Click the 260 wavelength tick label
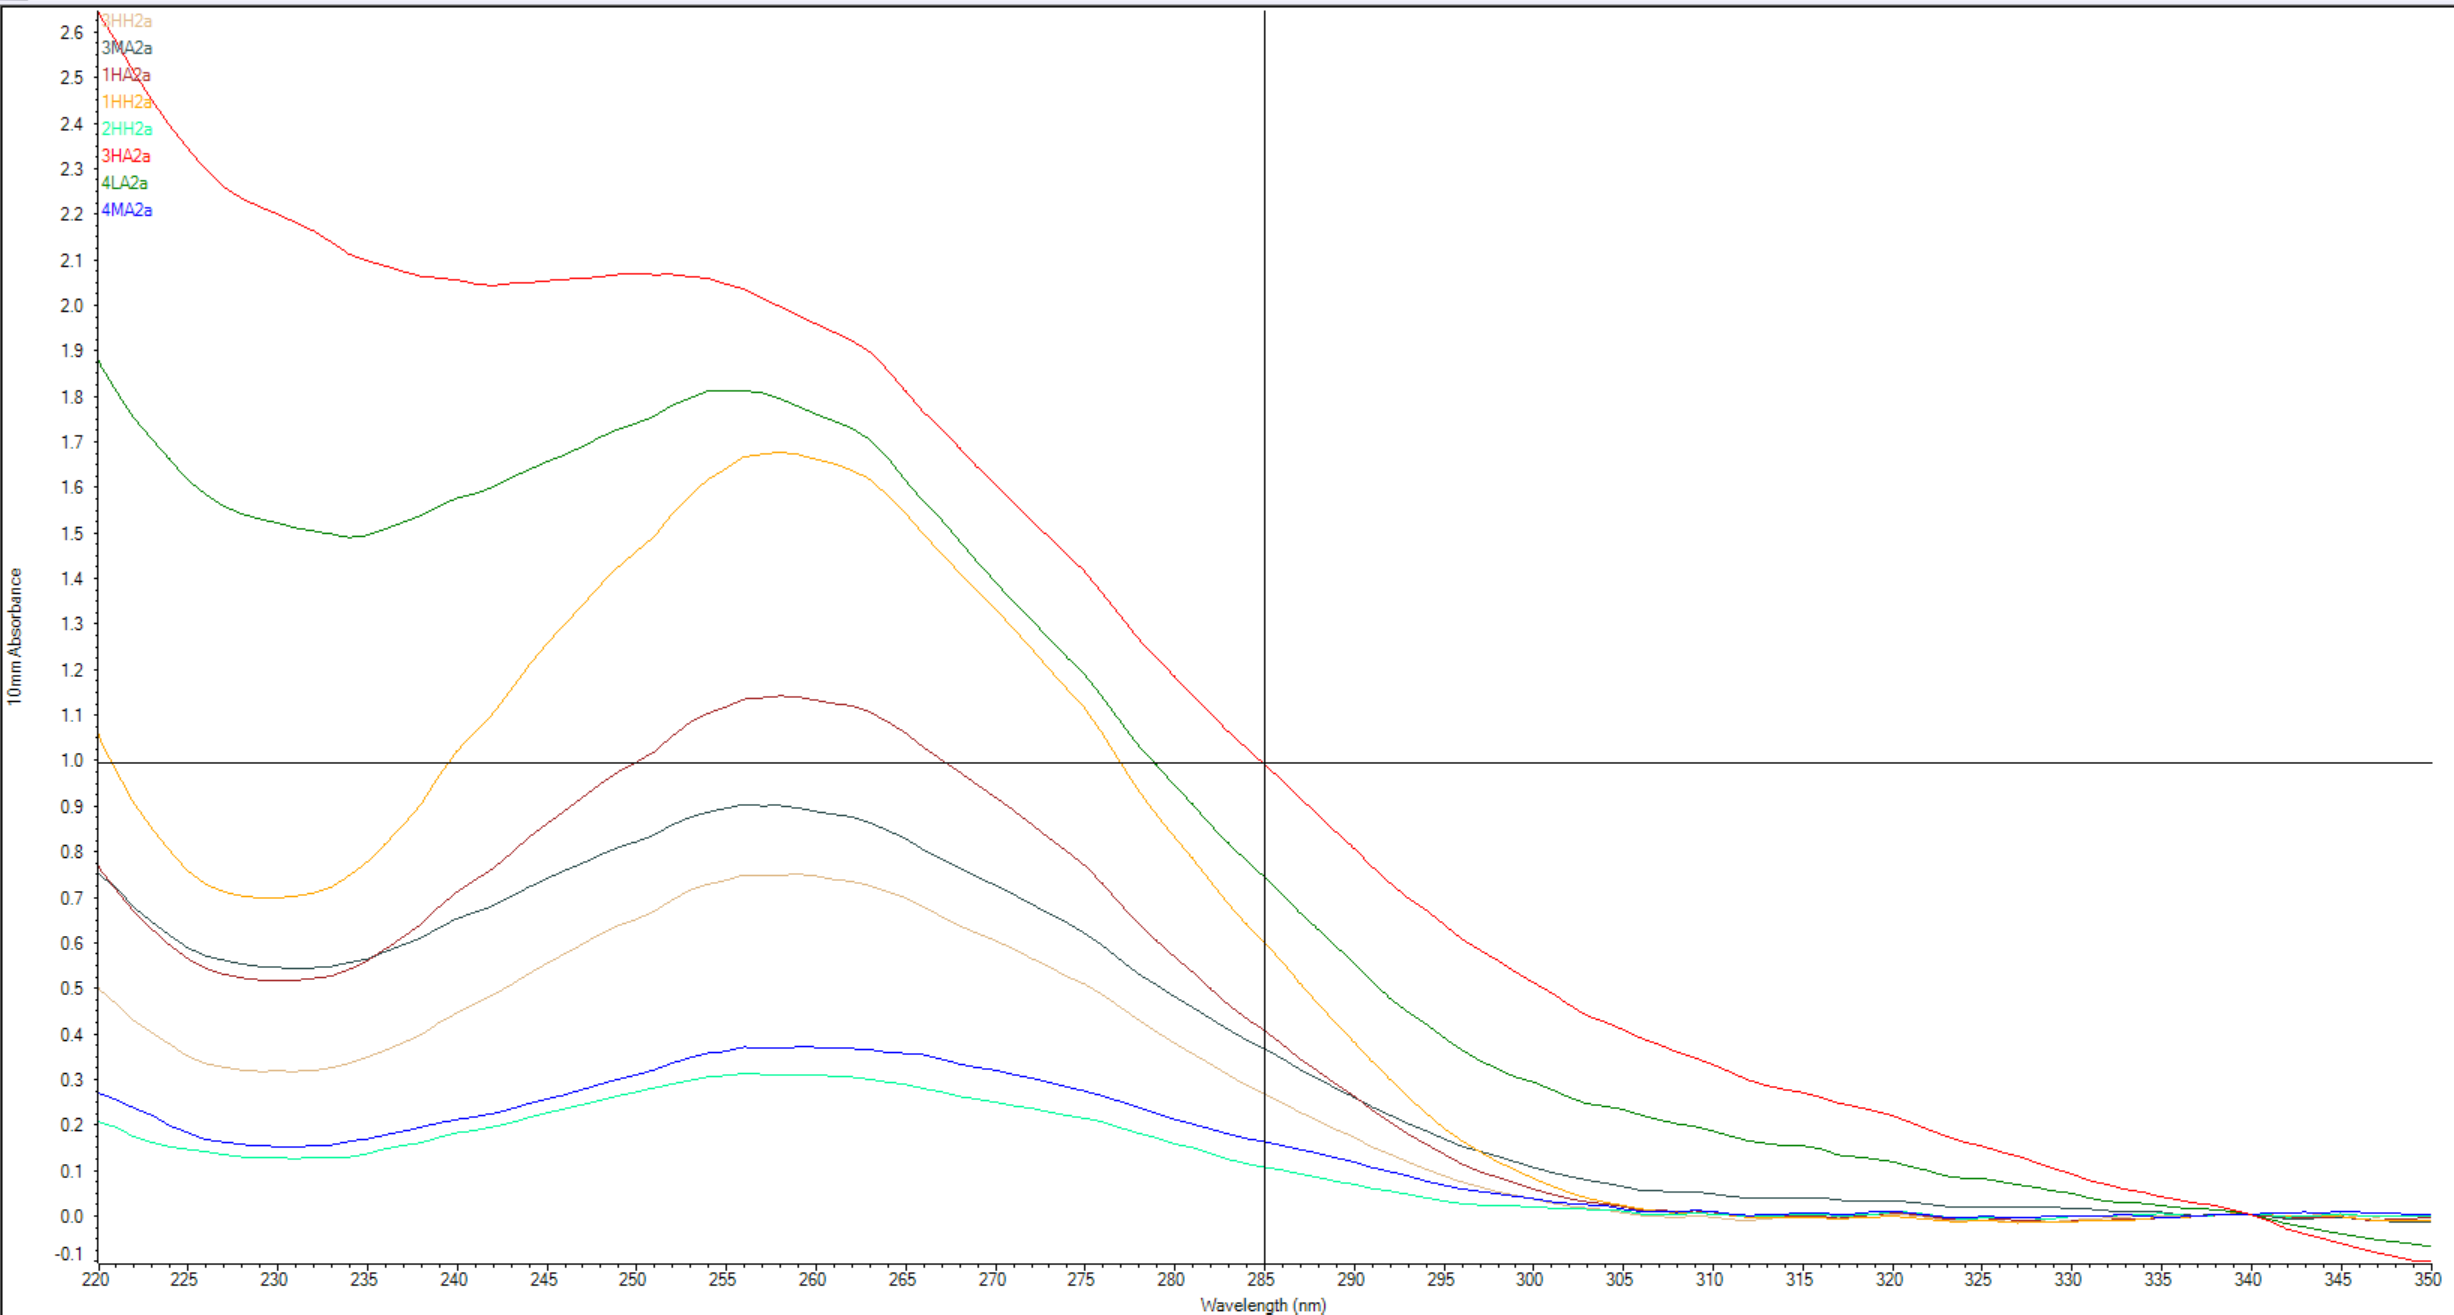The width and height of the screenshot is (2454, 1315). tap(813, 1279)
